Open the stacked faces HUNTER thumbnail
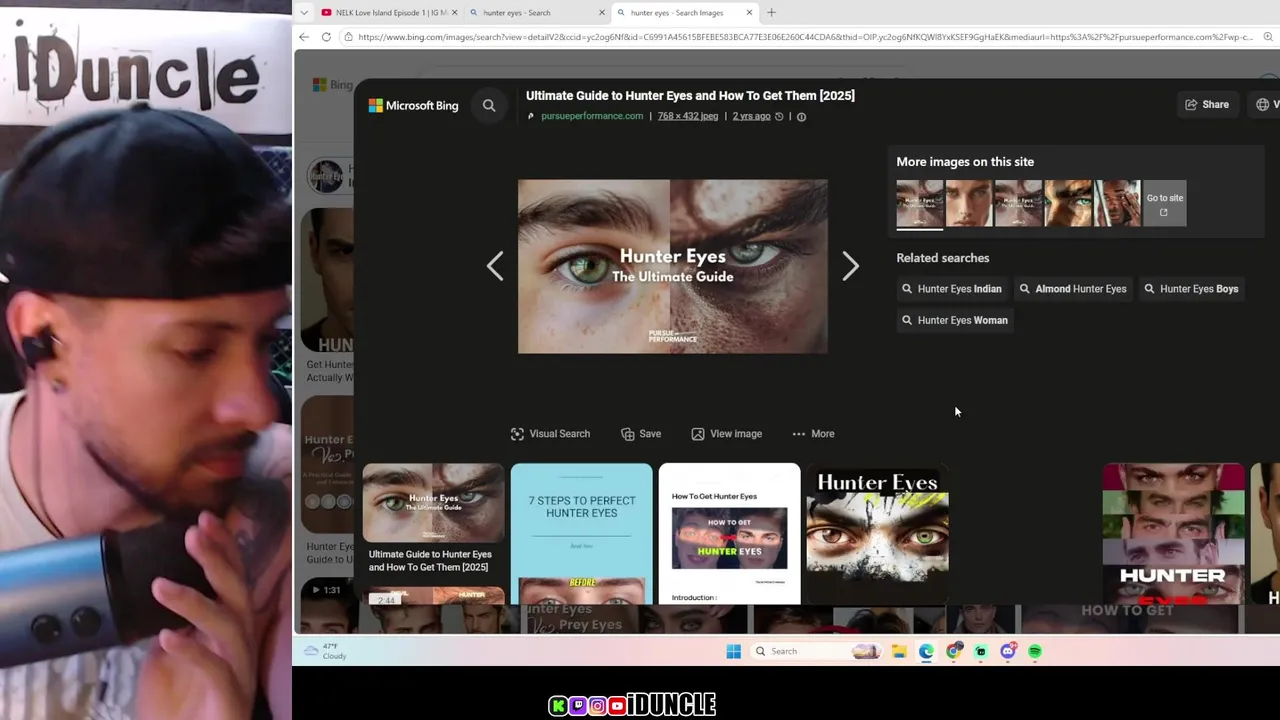Screen dimensions: 1280x720 1173,534
